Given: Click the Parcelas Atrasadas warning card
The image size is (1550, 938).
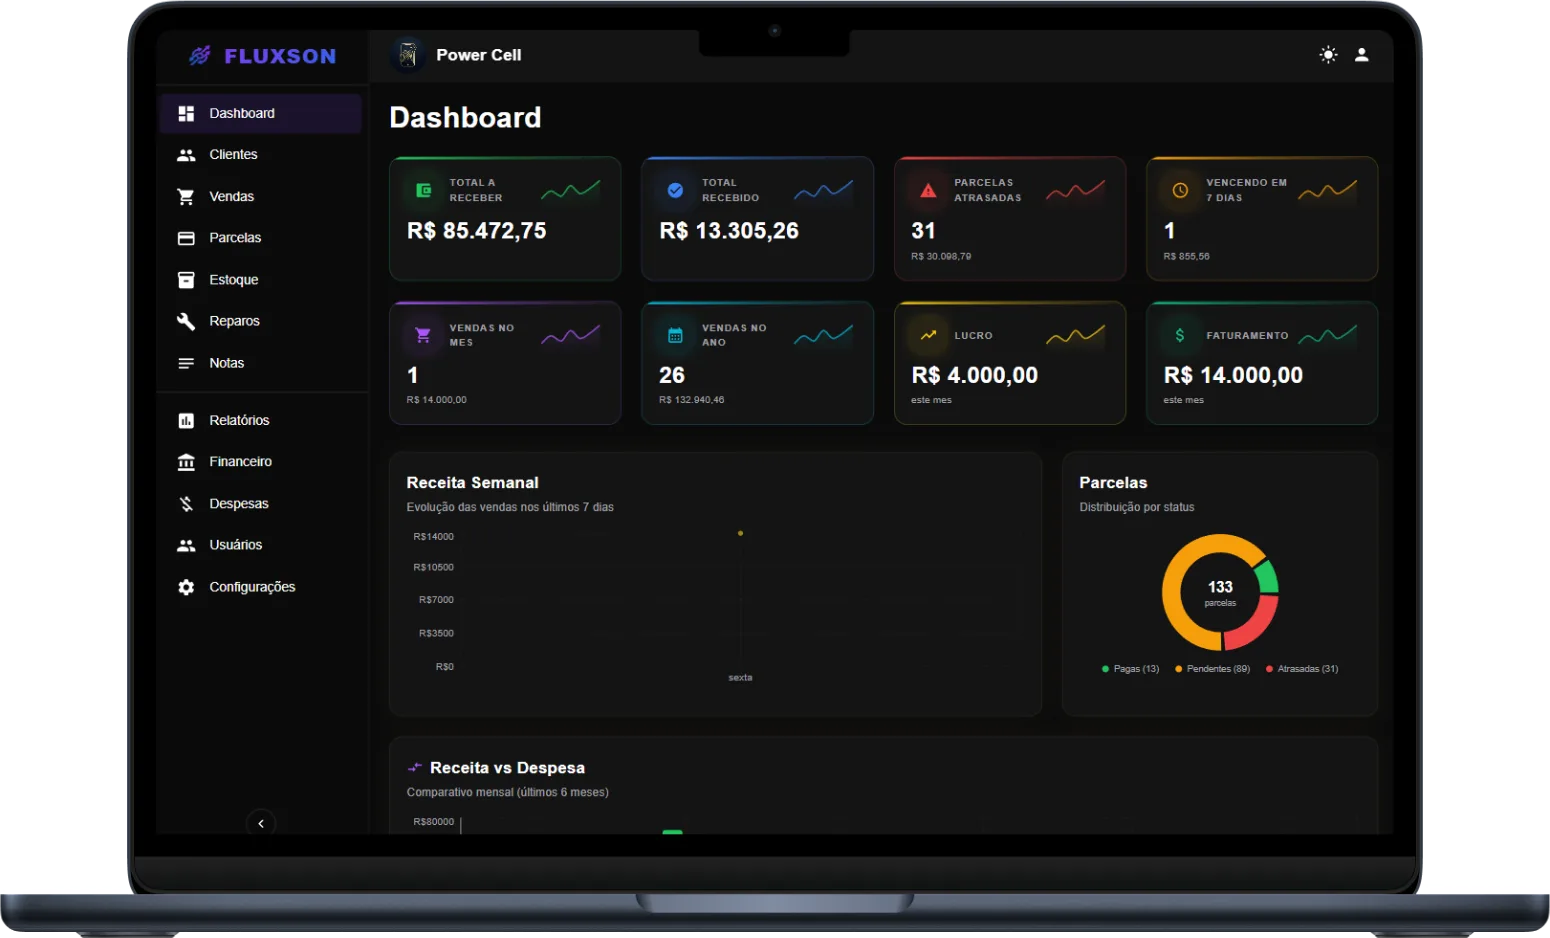Looking at the screenshot, I should tap(1010, 218).
